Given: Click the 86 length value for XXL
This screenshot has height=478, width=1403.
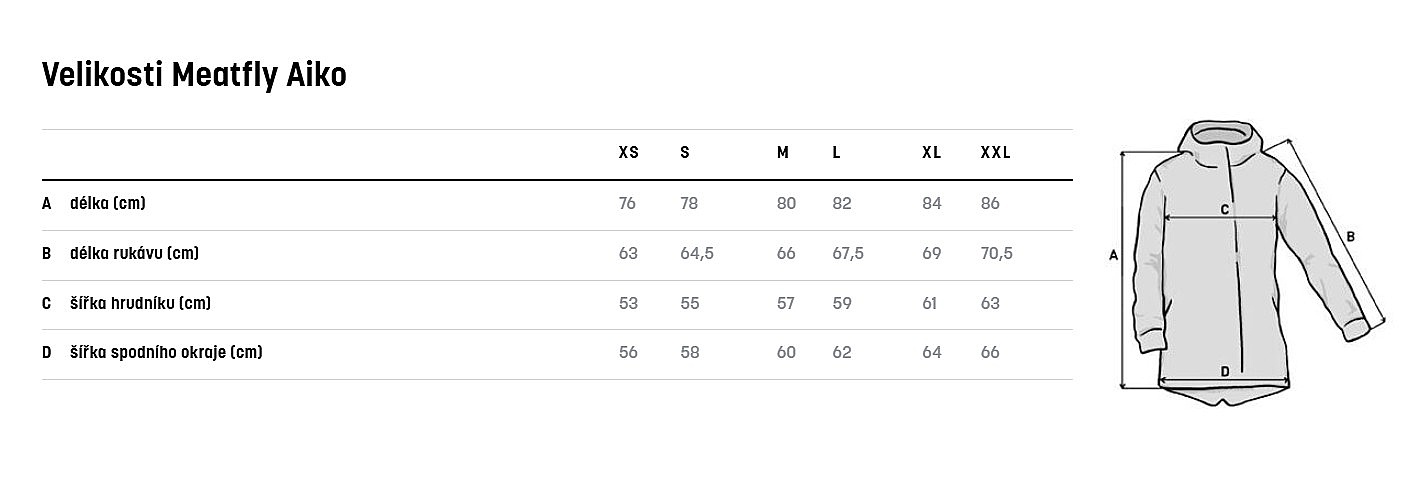Looking at the screenshot, I should coord(990,204).
